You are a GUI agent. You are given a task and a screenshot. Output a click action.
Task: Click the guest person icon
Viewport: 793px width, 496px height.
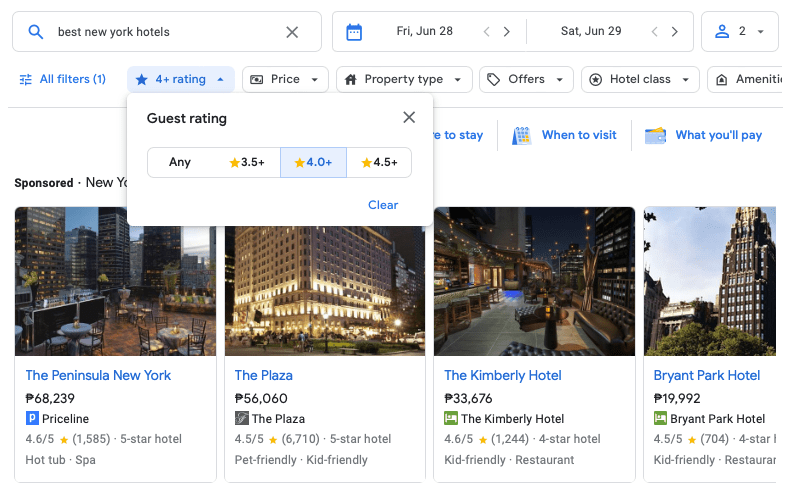pos(722,31)
